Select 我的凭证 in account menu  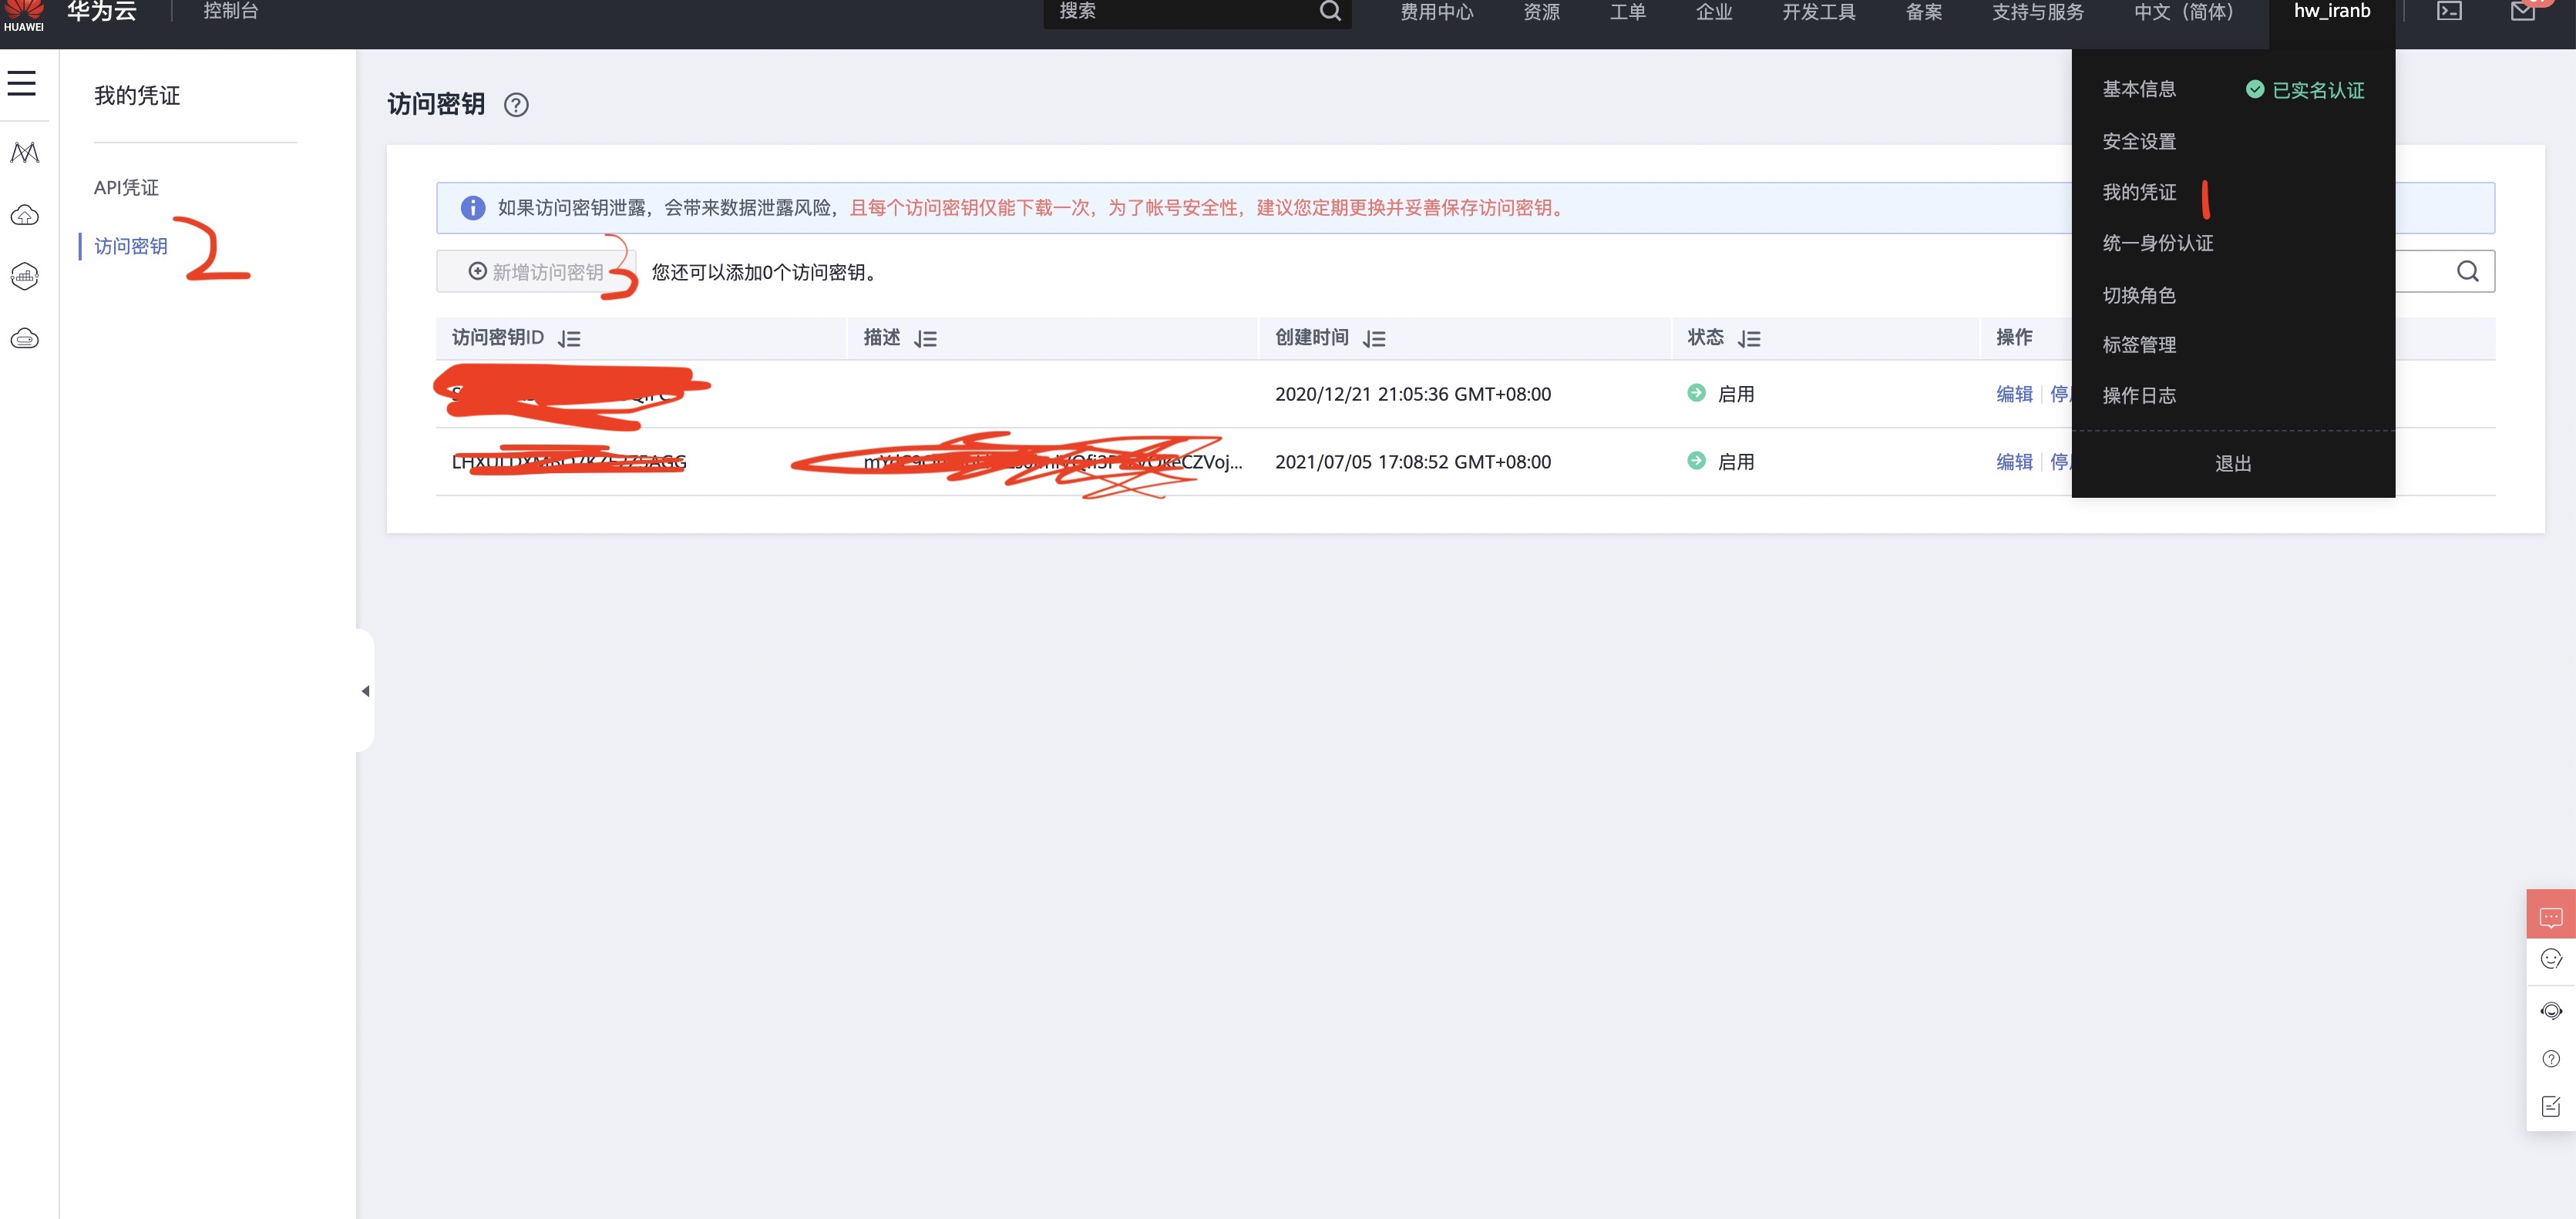[x=2139, y=192]
